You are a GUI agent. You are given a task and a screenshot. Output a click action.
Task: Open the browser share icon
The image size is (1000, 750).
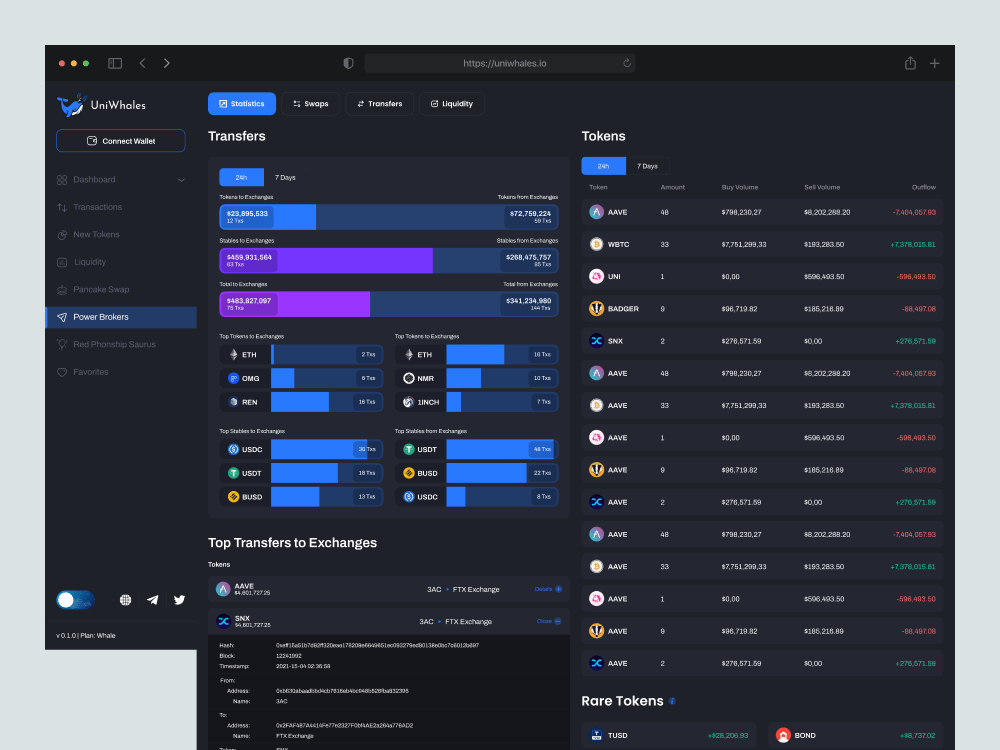pos(910,63)
